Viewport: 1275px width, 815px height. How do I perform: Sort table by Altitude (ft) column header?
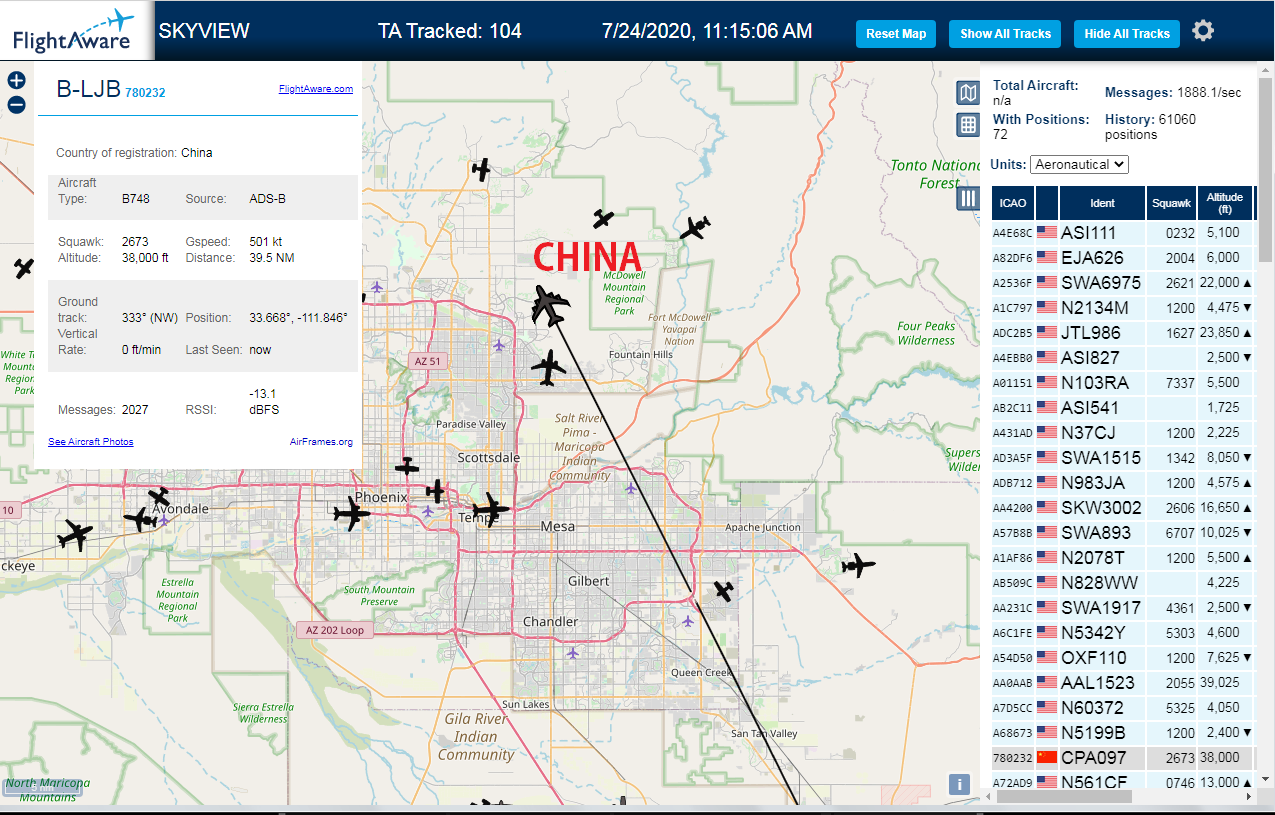[1224, 203]
